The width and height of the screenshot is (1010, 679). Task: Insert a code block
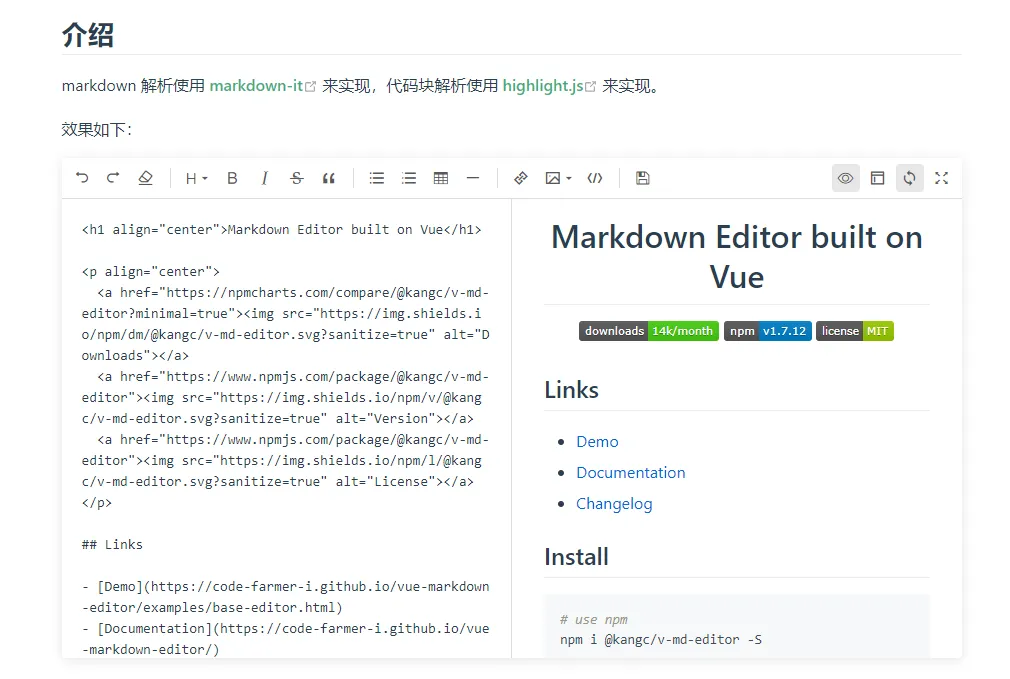coord(595,178)
